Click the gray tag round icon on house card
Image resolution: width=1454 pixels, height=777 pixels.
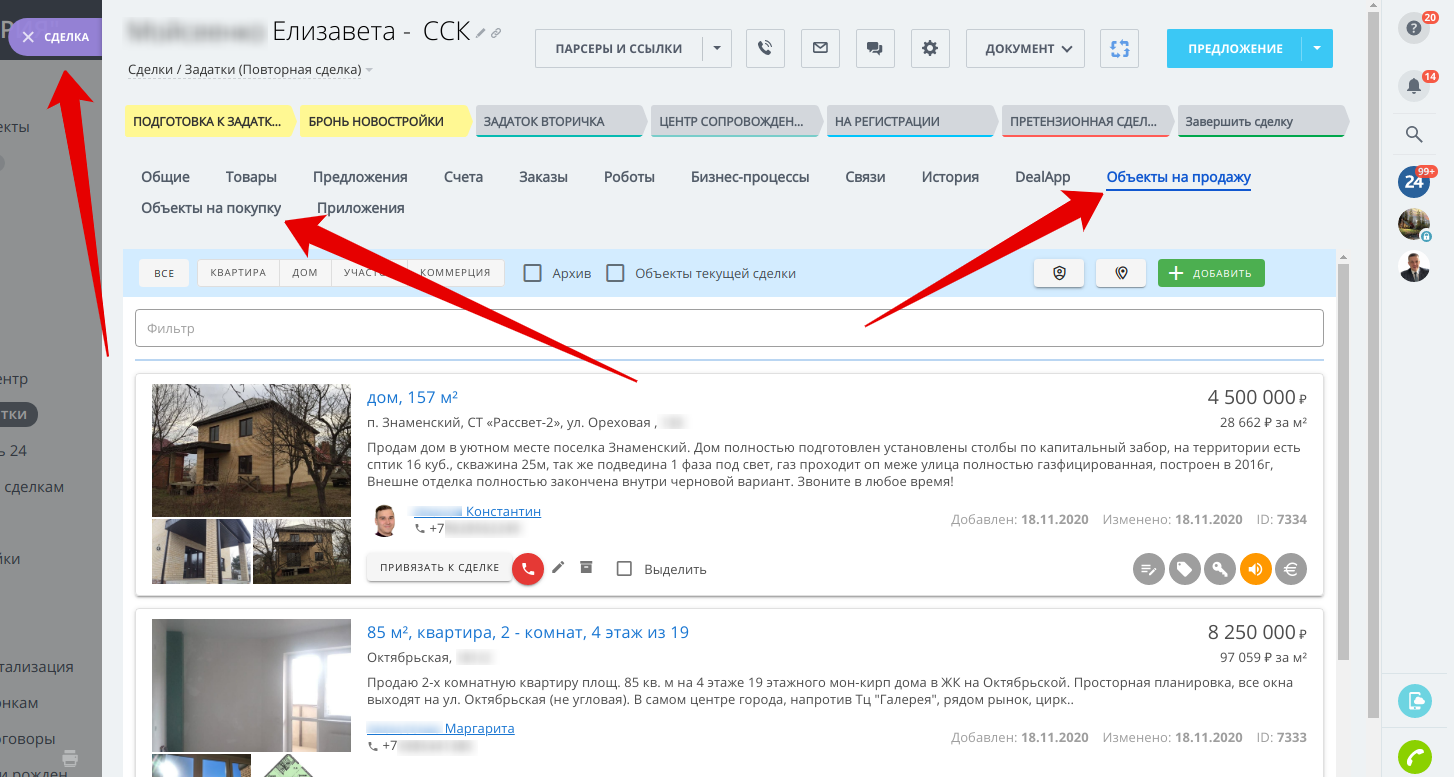pyautogui.click(x=1184, y=569)
